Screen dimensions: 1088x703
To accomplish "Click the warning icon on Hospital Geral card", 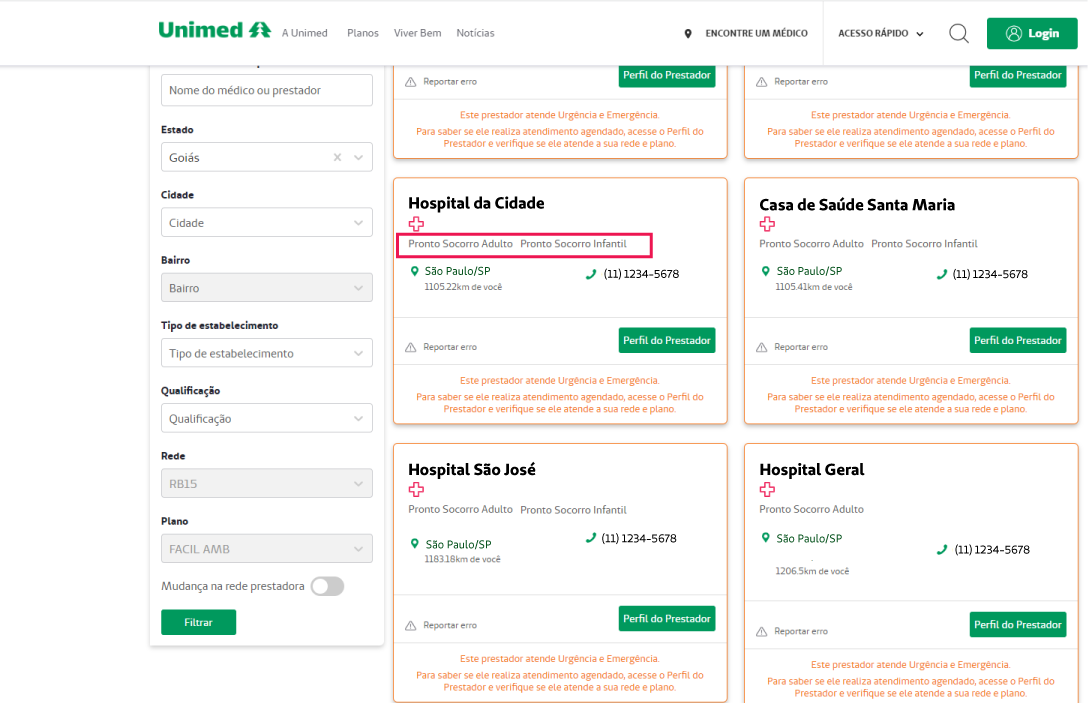I will (762, 632).
